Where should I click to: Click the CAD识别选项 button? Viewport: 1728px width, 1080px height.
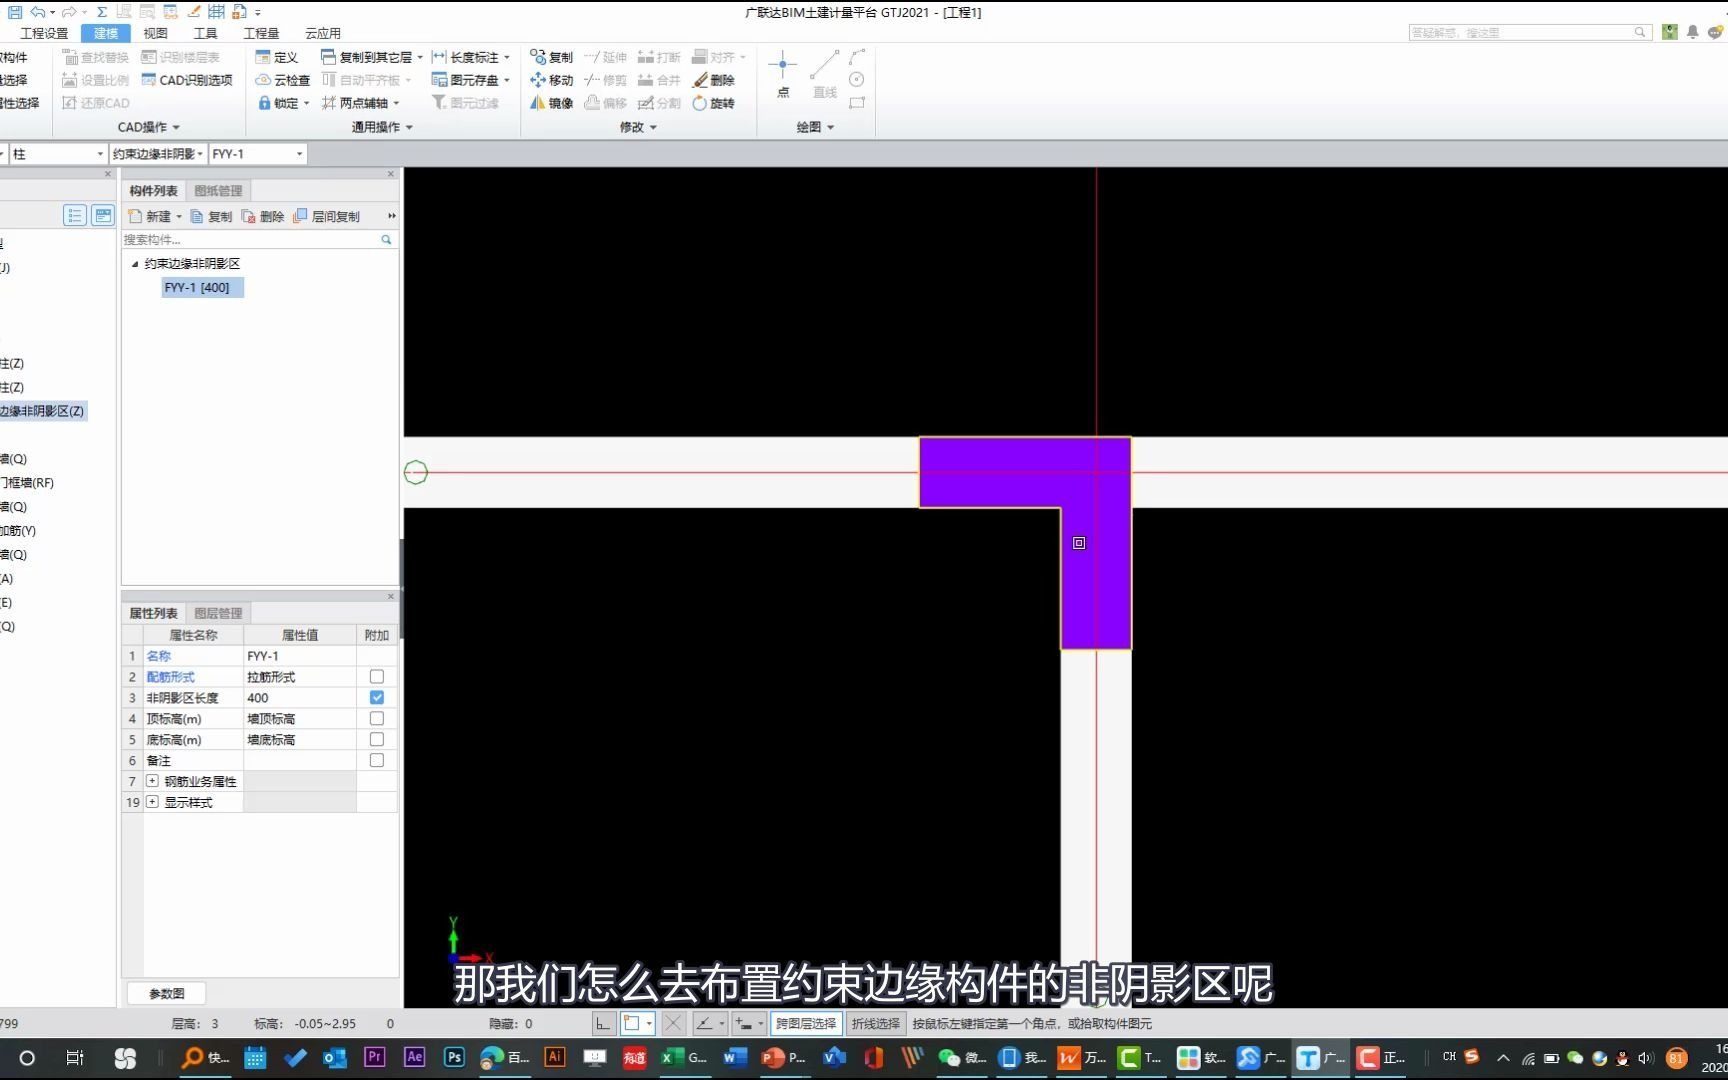[187, 80]
